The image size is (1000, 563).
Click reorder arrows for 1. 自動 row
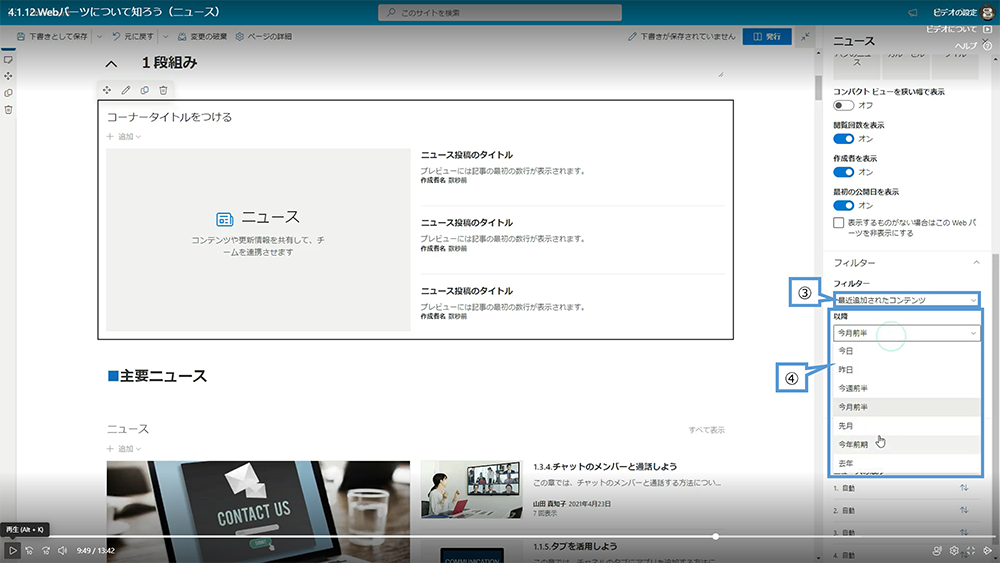tap(964, 488)
